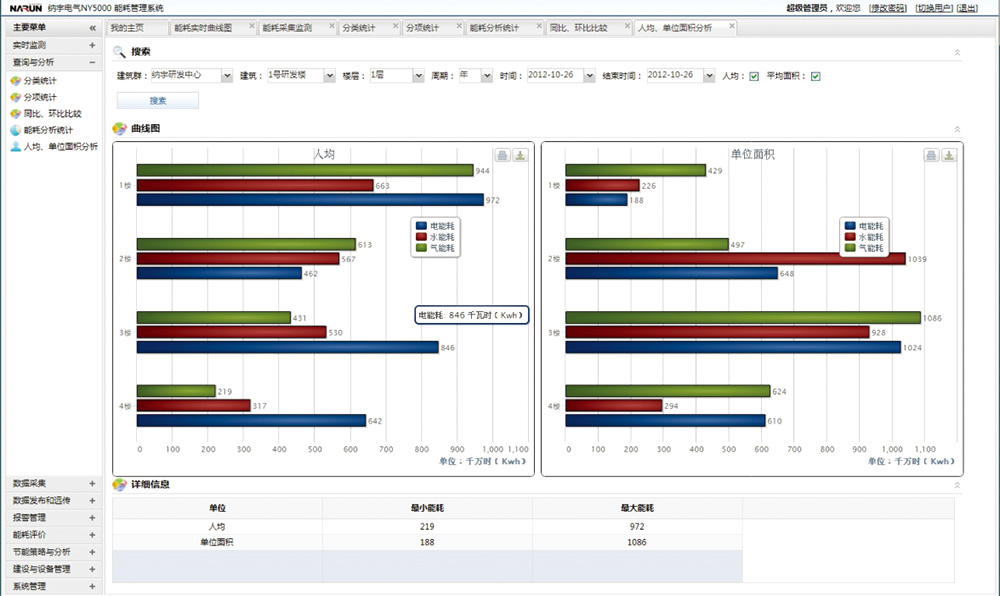Viewport: 1000px width, 596px height.
Task: Collapse the 曲线图 panel
Action: pos(957,129)
